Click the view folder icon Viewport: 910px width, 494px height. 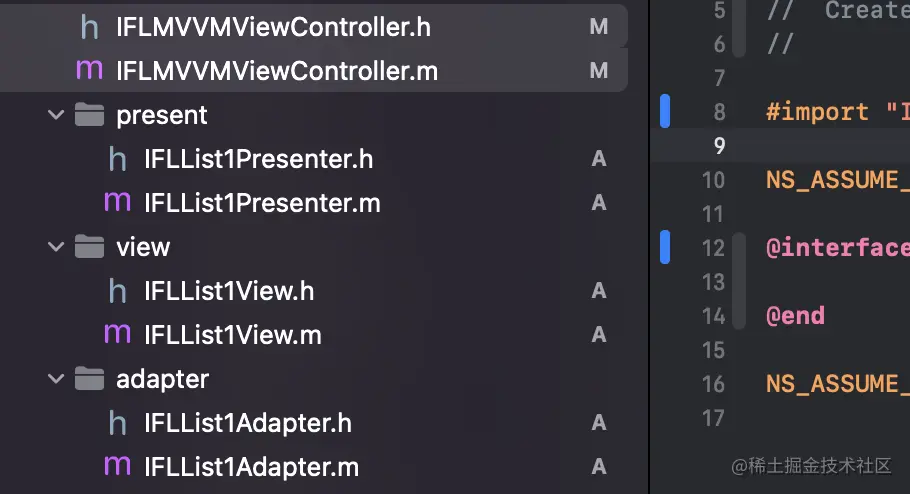point(90,246)
